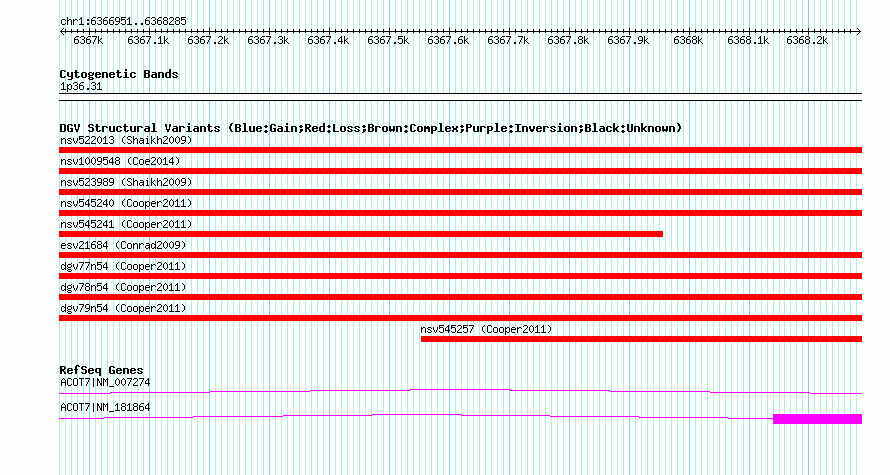Select the dgv78n54 (Cooper2011) label
This screenshot has height=475, width=890.
click(123, 287)
